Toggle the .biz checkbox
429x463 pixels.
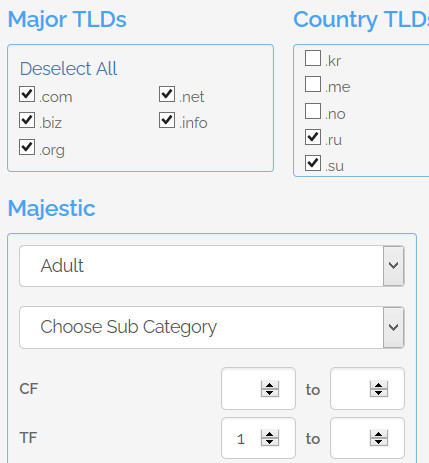click(x=27, y=120)
